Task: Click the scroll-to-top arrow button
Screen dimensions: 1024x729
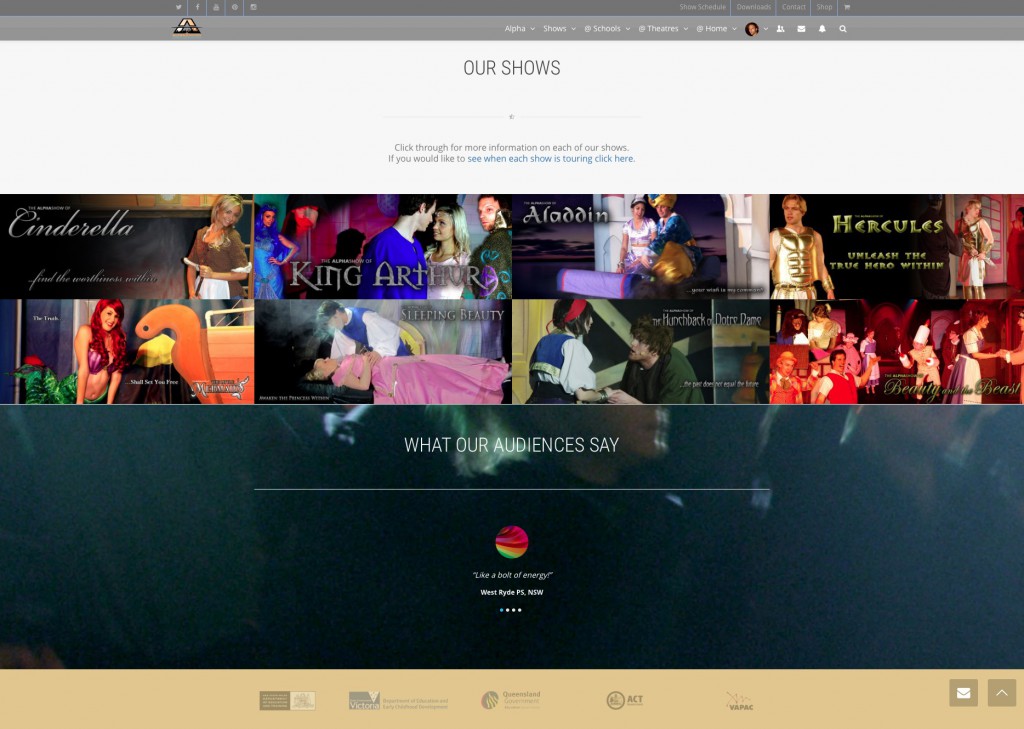Action: [x=1001, y=693]
